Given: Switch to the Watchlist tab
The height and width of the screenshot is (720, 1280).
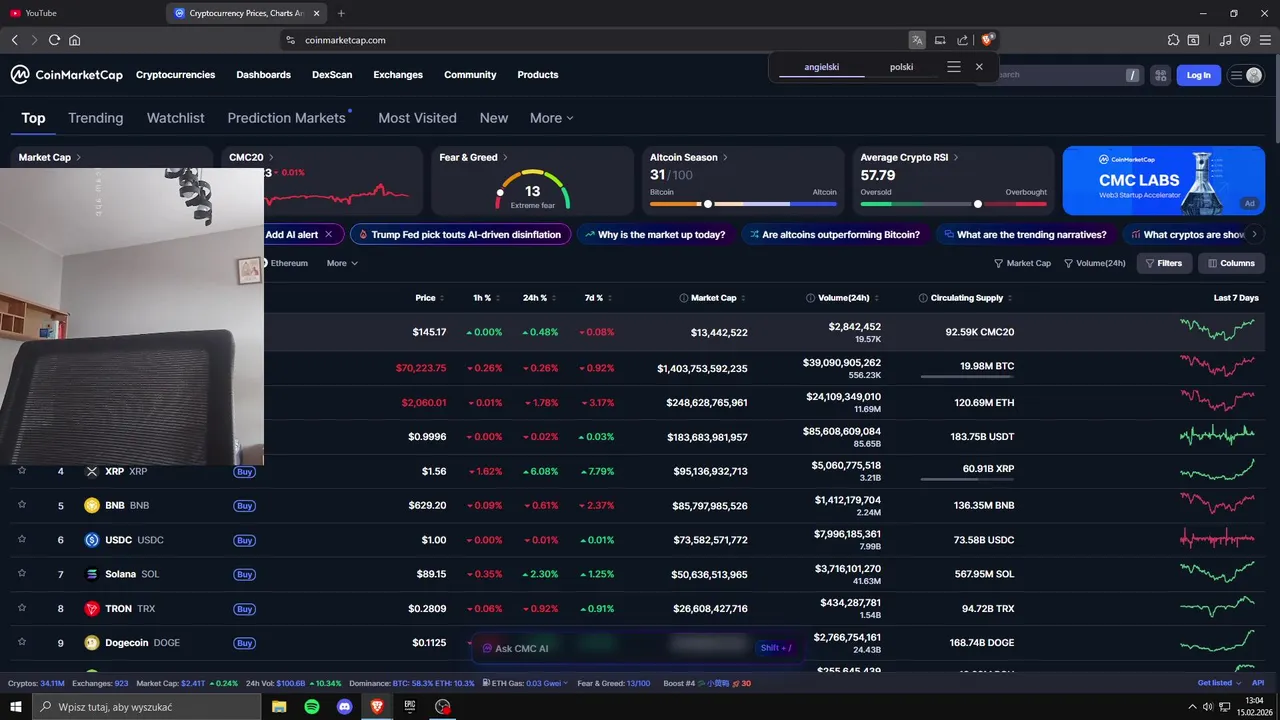Looking at the screenshot, I should click(x=176, y=118).
